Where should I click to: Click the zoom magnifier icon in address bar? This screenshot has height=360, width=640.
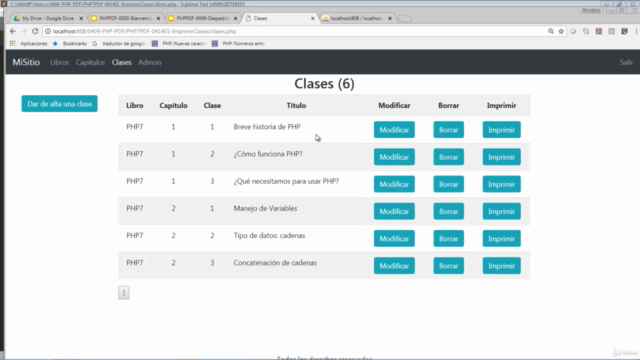point(551,31)
